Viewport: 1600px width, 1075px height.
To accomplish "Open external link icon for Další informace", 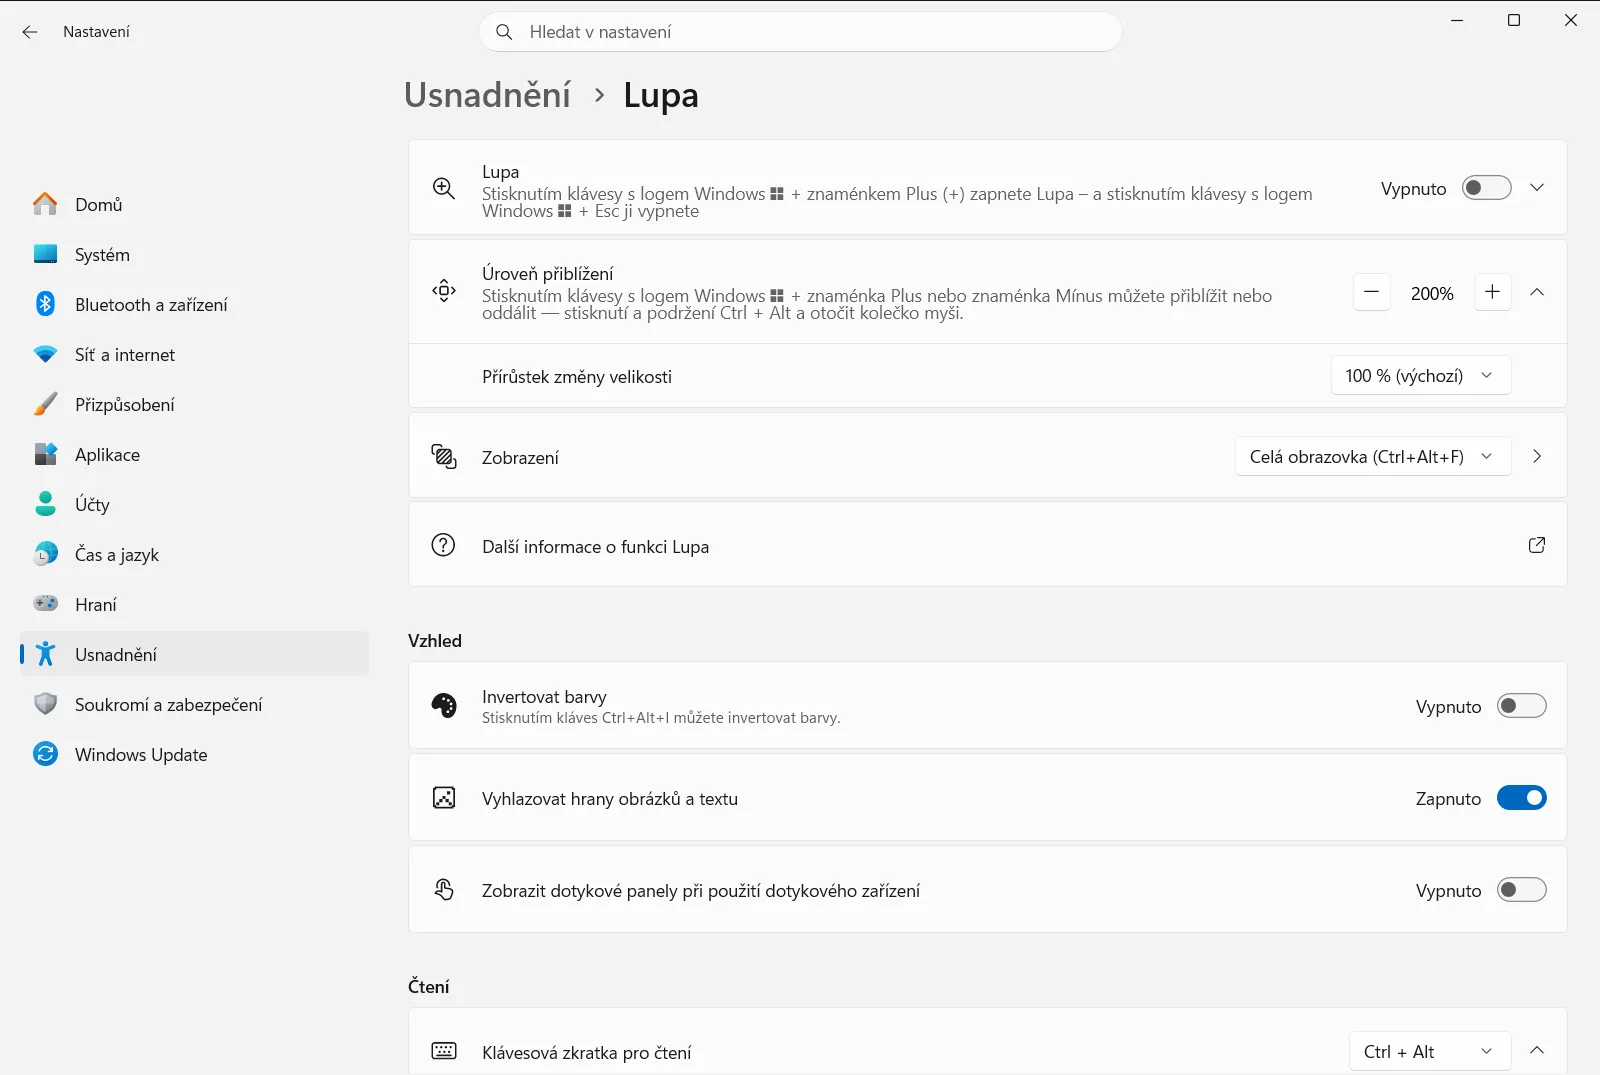I will point(1537,545).
